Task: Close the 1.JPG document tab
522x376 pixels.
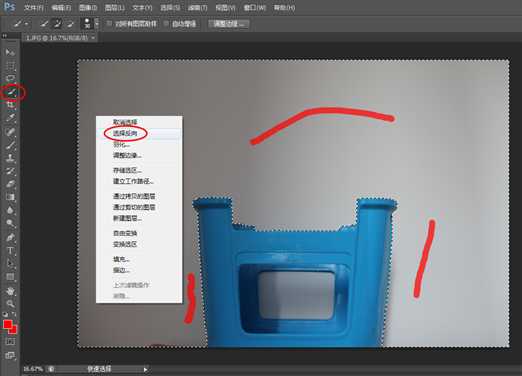Action: point(93,38)
